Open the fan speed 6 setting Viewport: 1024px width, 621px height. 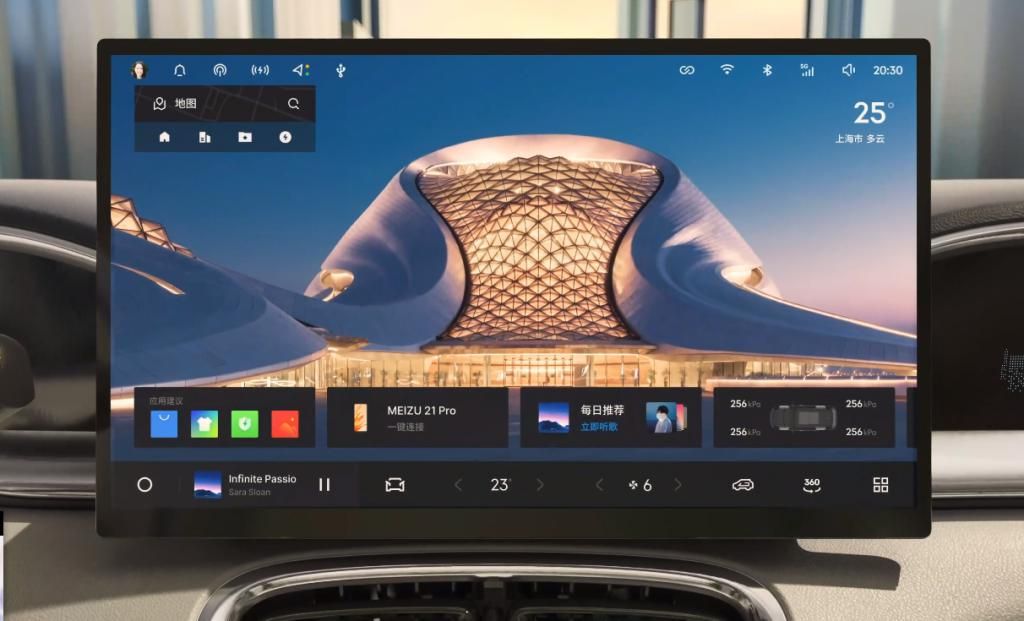click(640, 485)
